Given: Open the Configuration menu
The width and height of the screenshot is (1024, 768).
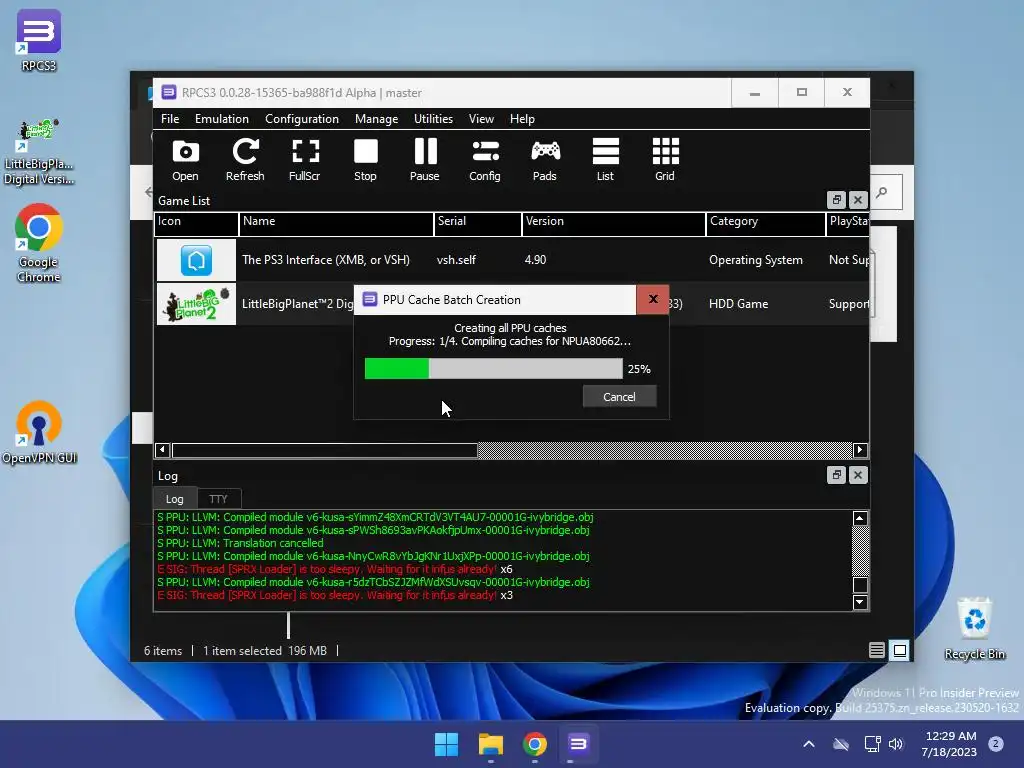Looking at the screenshot, I should 302,119.
